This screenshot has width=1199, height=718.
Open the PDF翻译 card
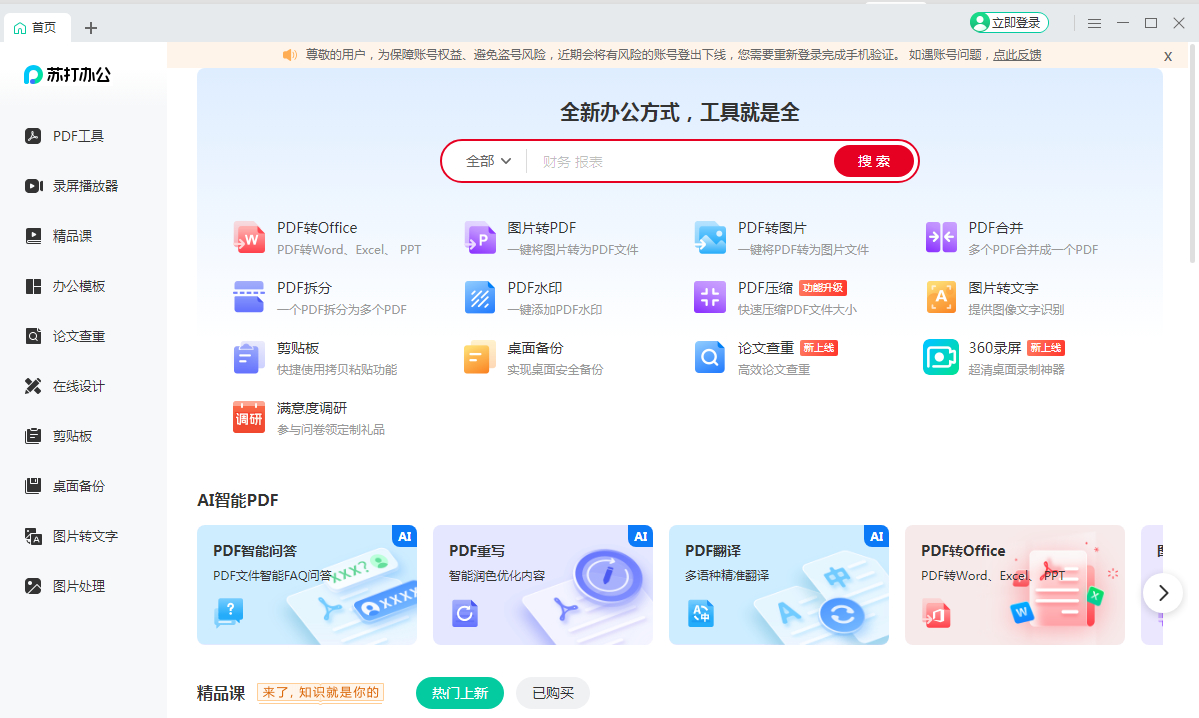click(x=779, y=585)
